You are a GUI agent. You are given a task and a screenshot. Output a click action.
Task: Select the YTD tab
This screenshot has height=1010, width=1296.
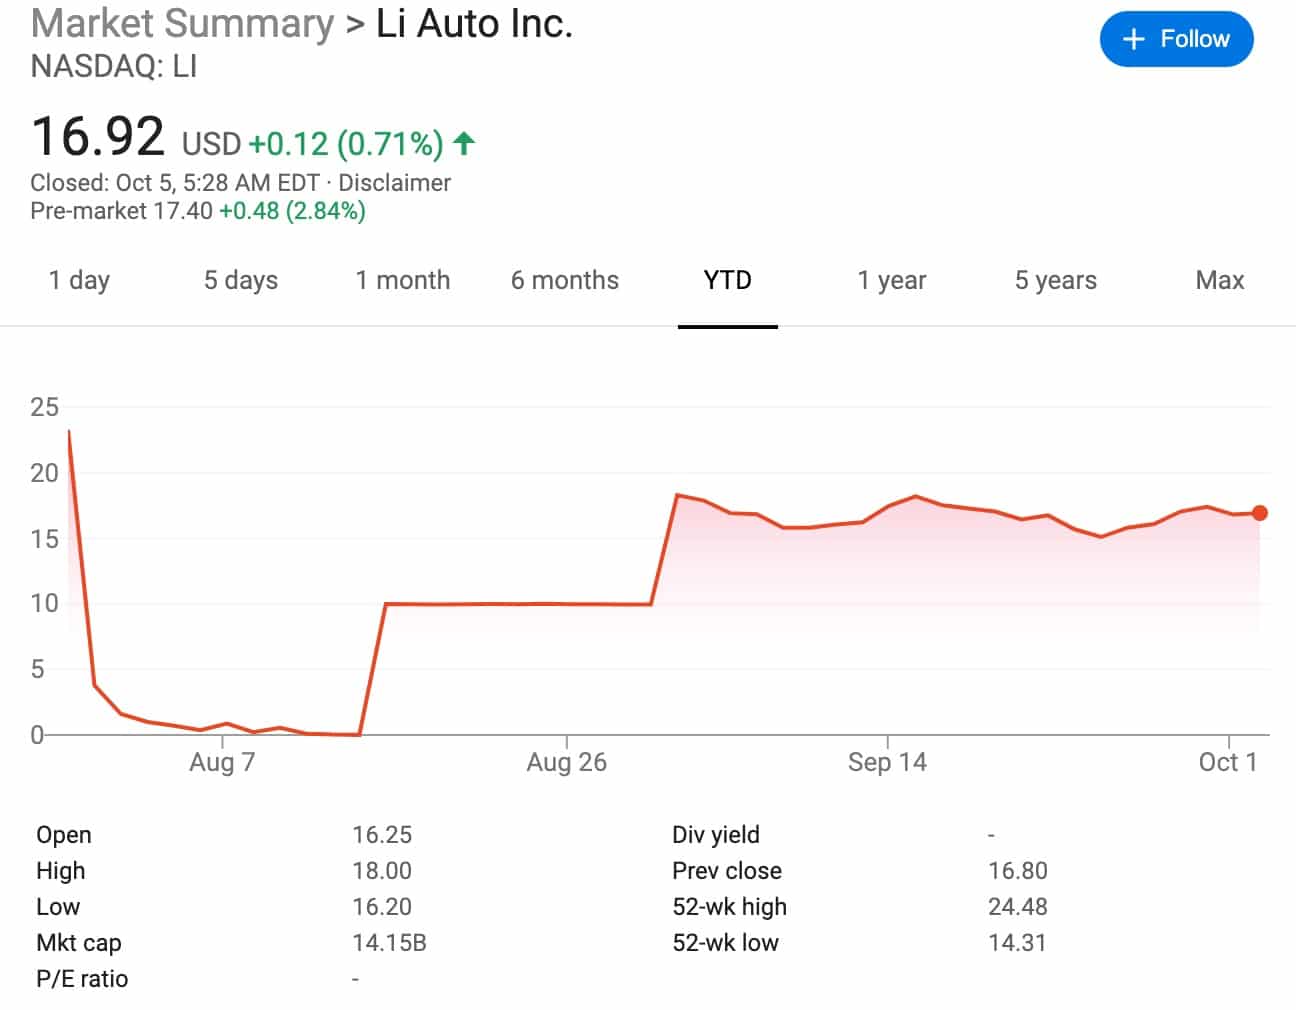(728, 281)
